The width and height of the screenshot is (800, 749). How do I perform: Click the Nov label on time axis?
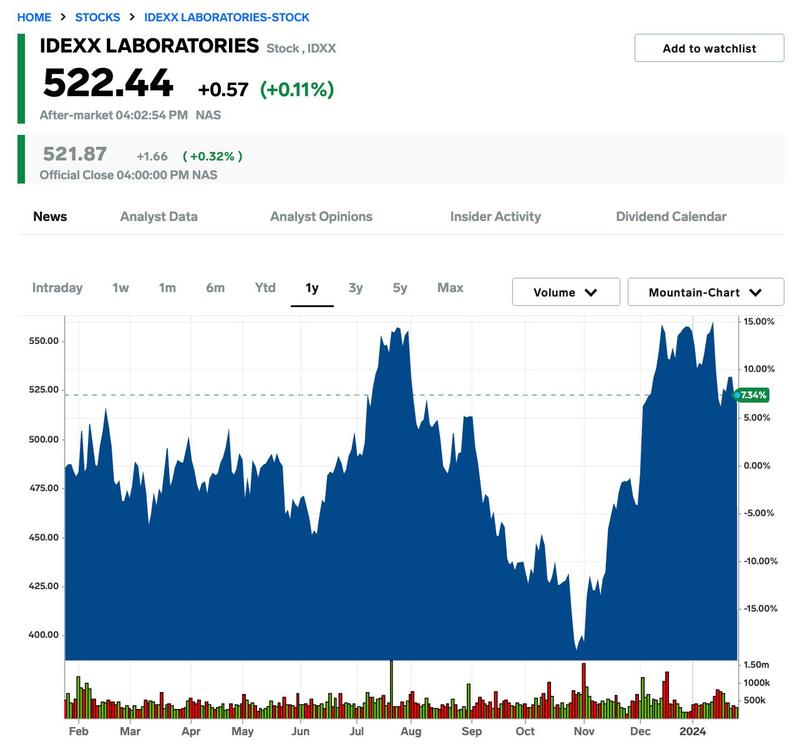584,731
